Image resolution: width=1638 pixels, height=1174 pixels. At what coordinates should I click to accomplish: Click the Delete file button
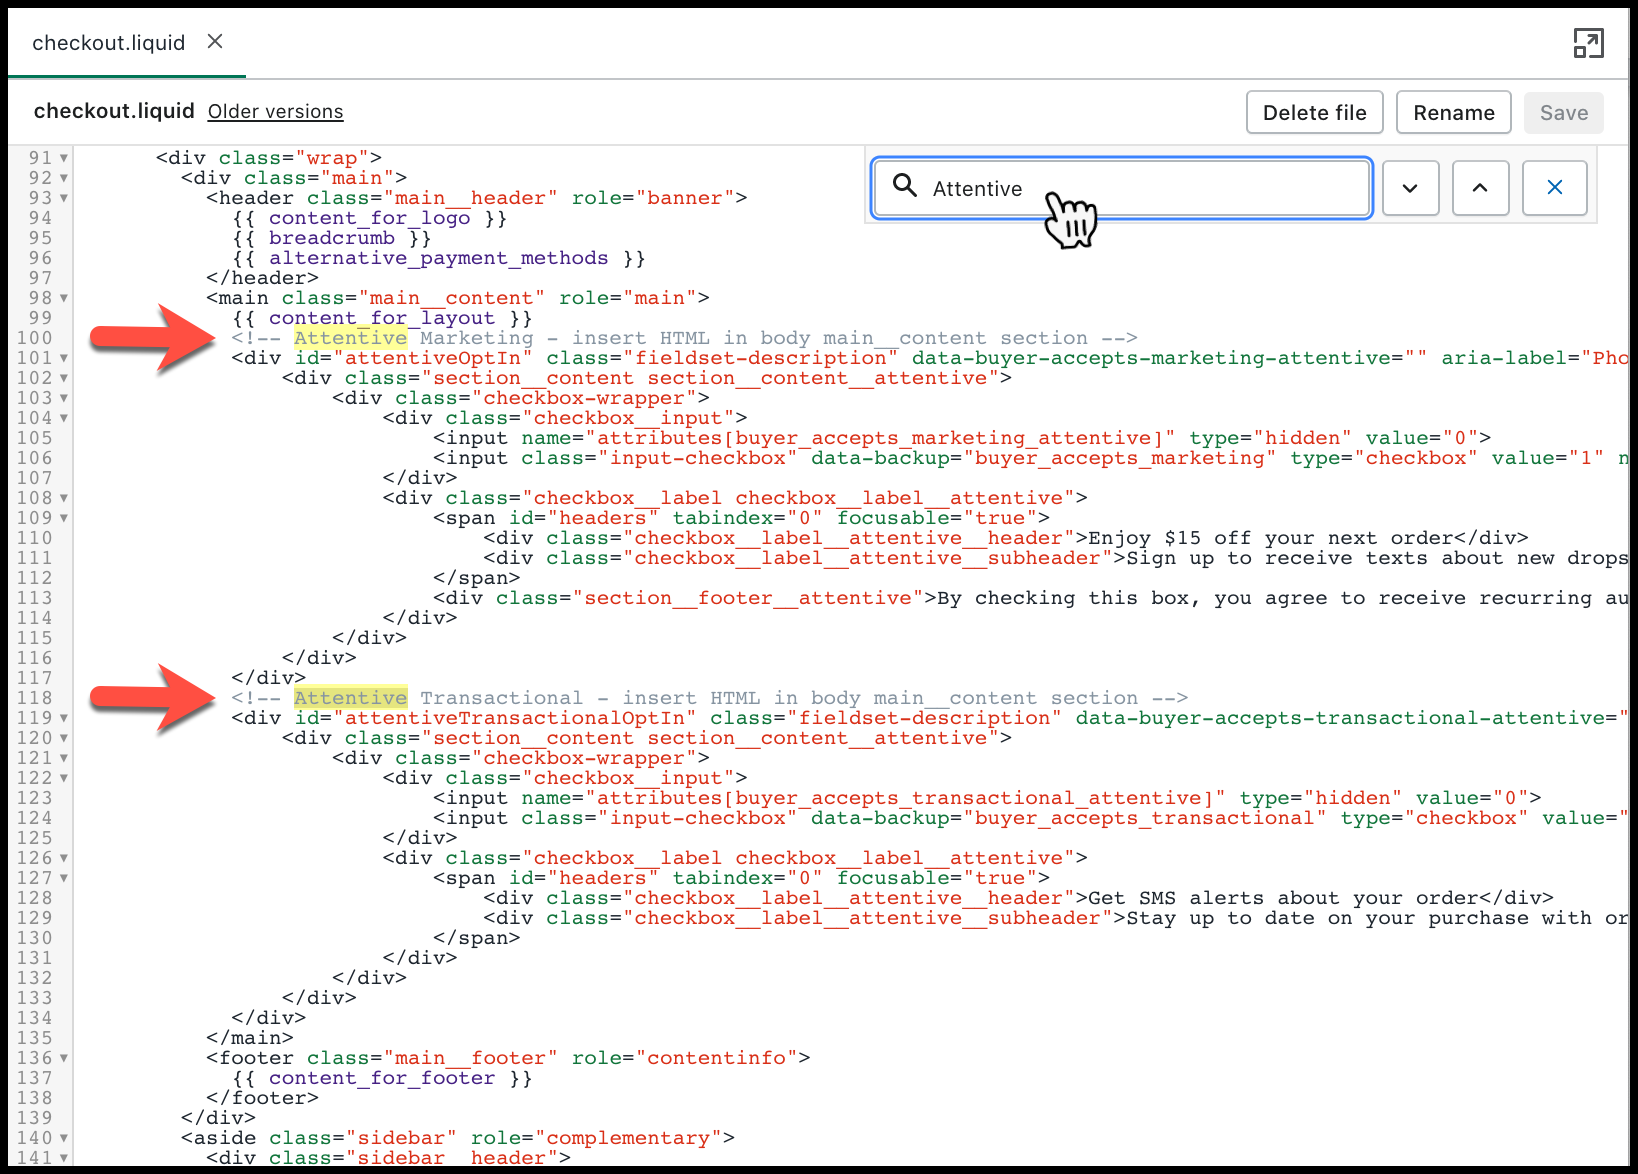1314,113
